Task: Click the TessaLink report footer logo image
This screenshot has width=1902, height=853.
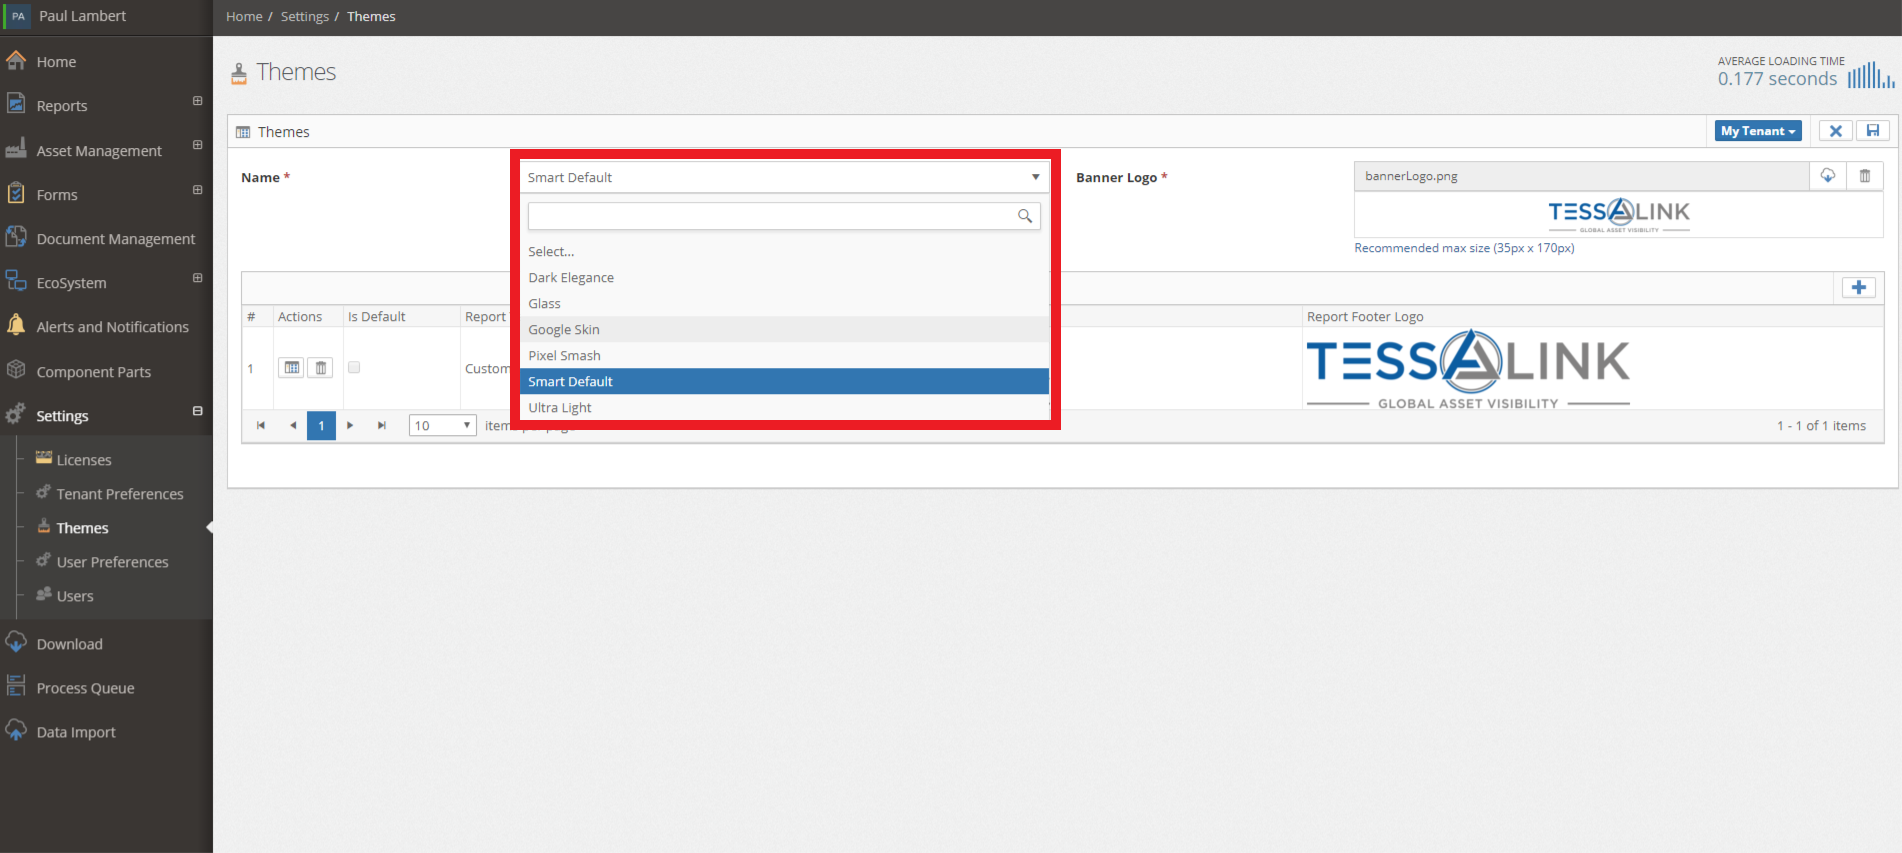Action: click(x=1468, y=369)
